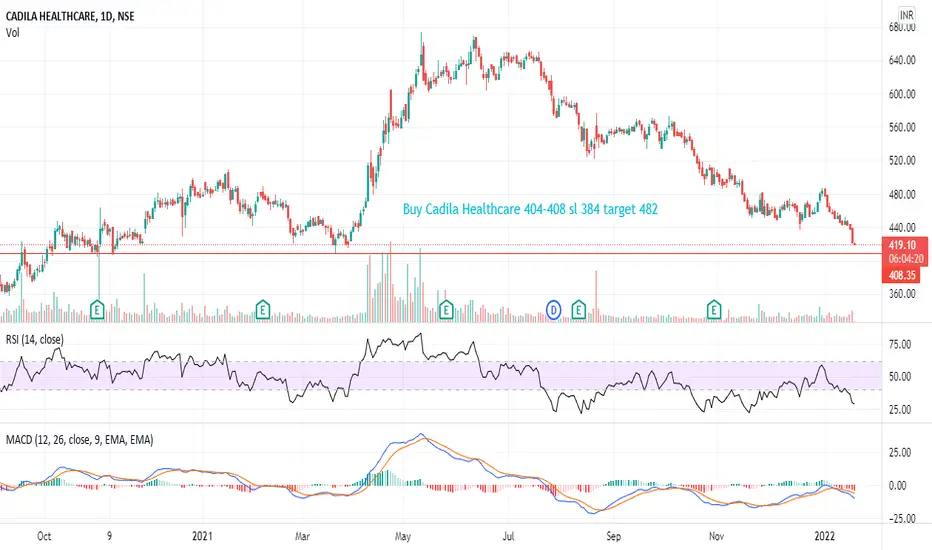Click the 640.00 price axis label
The height and width of the screenshot is (550, 932).
902,60
